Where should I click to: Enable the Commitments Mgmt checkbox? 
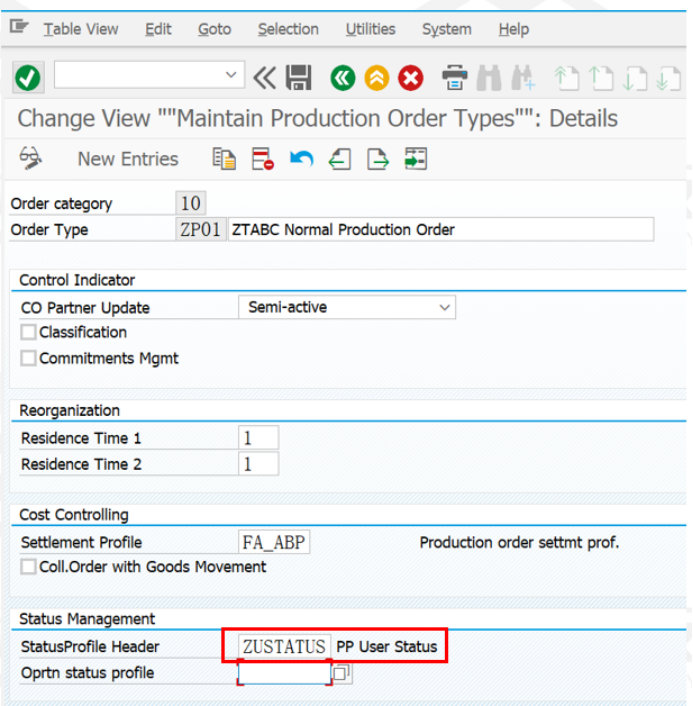(x=28, y=358)
